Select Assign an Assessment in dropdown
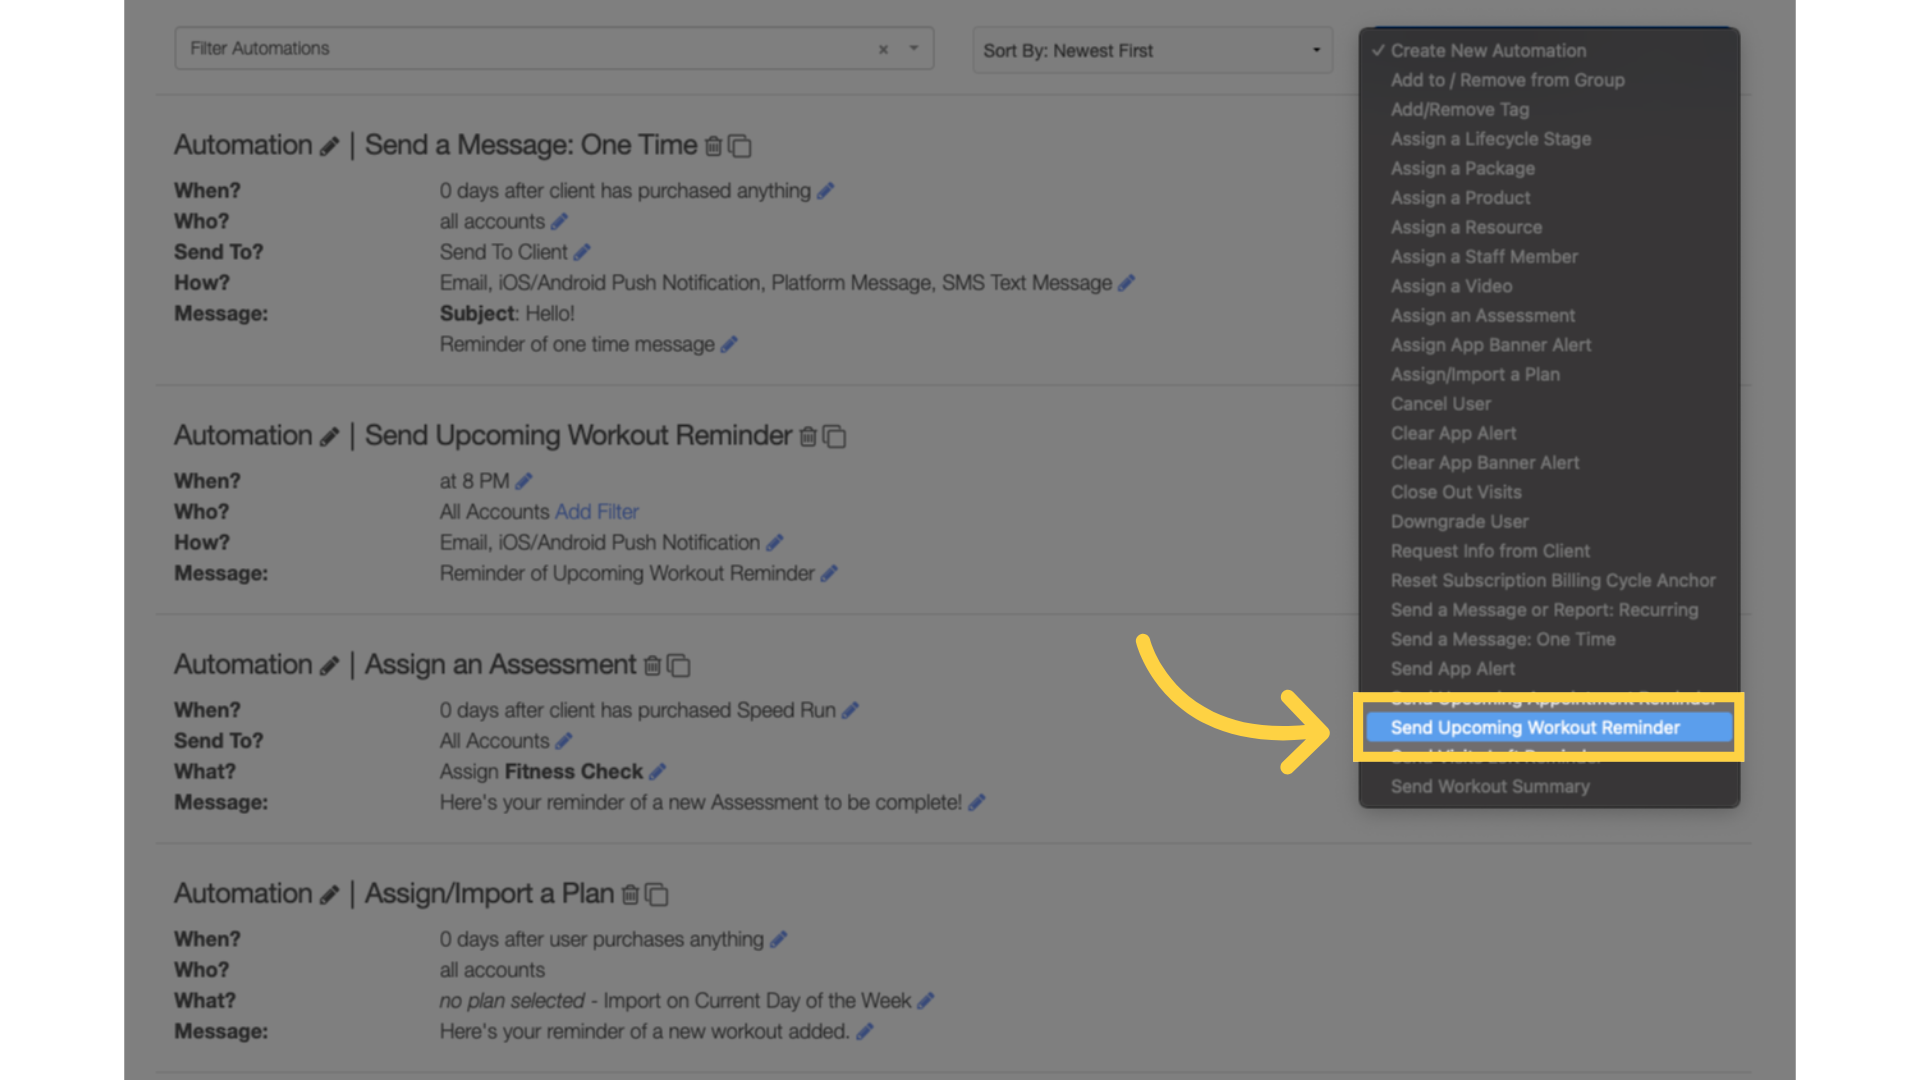Image resolution: width=1920 pixels, height=1080 pixels. [x=1549, y=316]
